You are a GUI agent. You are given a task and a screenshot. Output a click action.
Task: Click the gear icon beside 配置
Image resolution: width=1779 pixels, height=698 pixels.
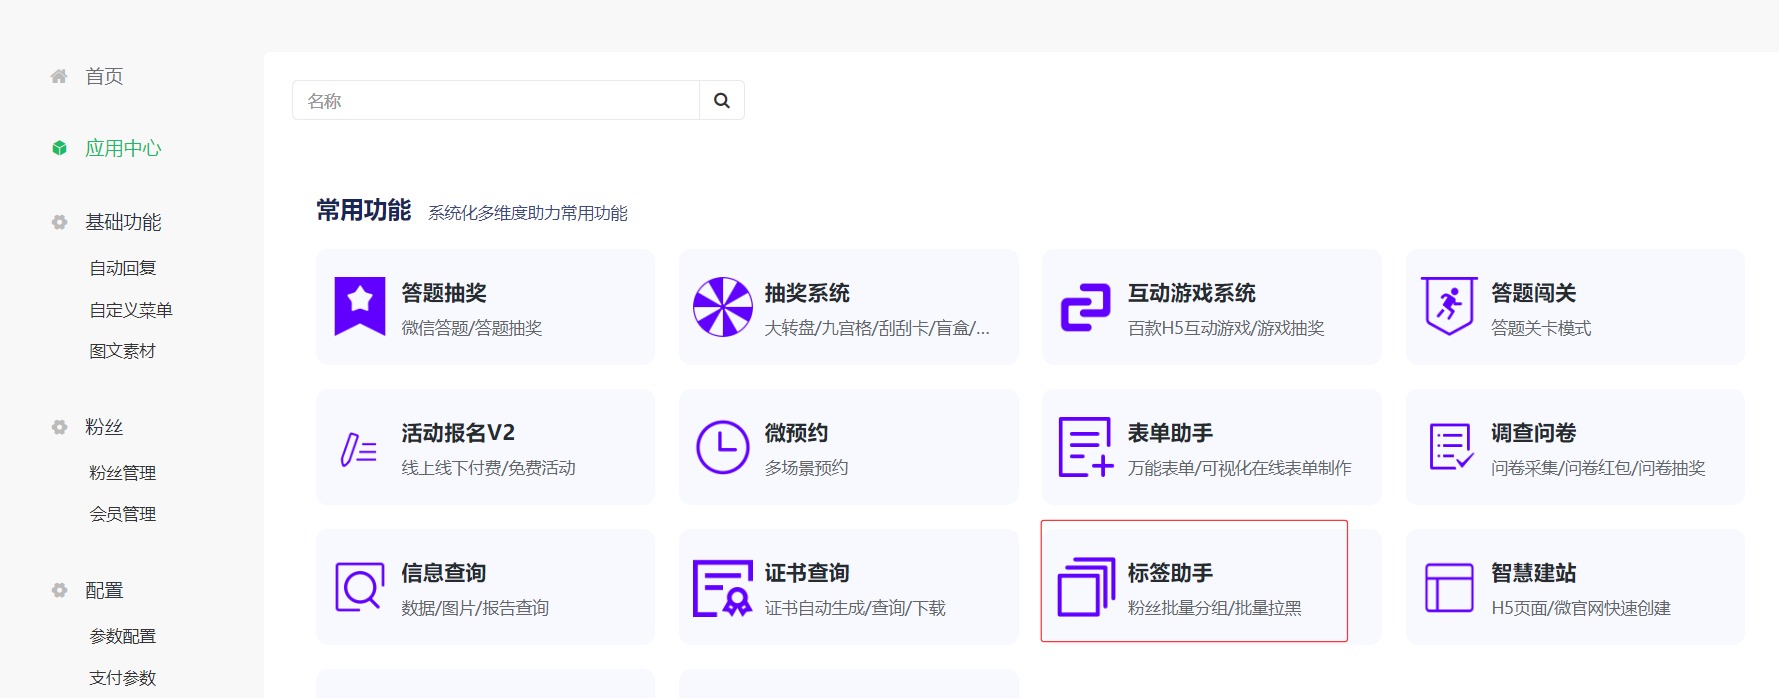(59, 590)
